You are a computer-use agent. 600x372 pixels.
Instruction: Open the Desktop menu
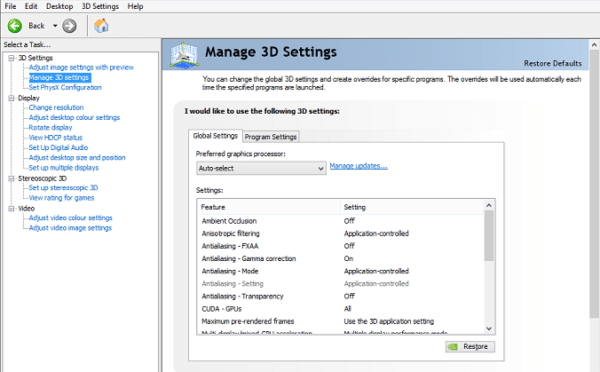tap(59, 6)
